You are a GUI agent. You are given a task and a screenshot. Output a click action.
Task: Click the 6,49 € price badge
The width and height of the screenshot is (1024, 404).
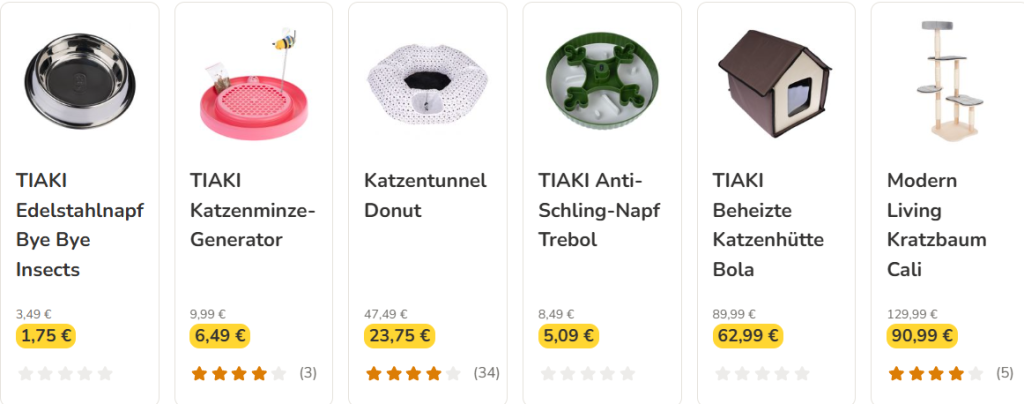(x=221, y=336)
